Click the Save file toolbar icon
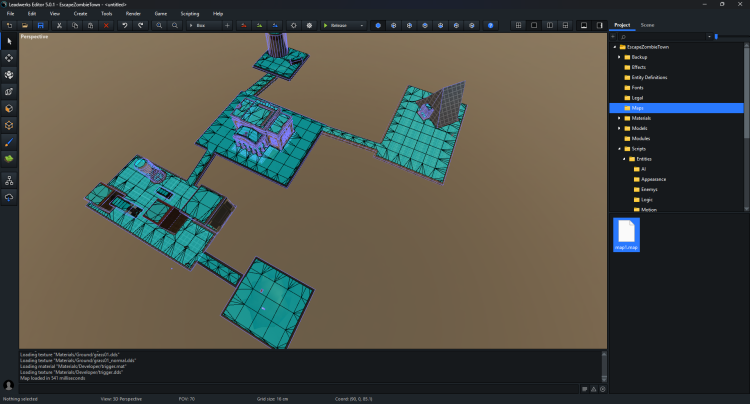Screen dimensions: 750x404 (x=39, y=24)
